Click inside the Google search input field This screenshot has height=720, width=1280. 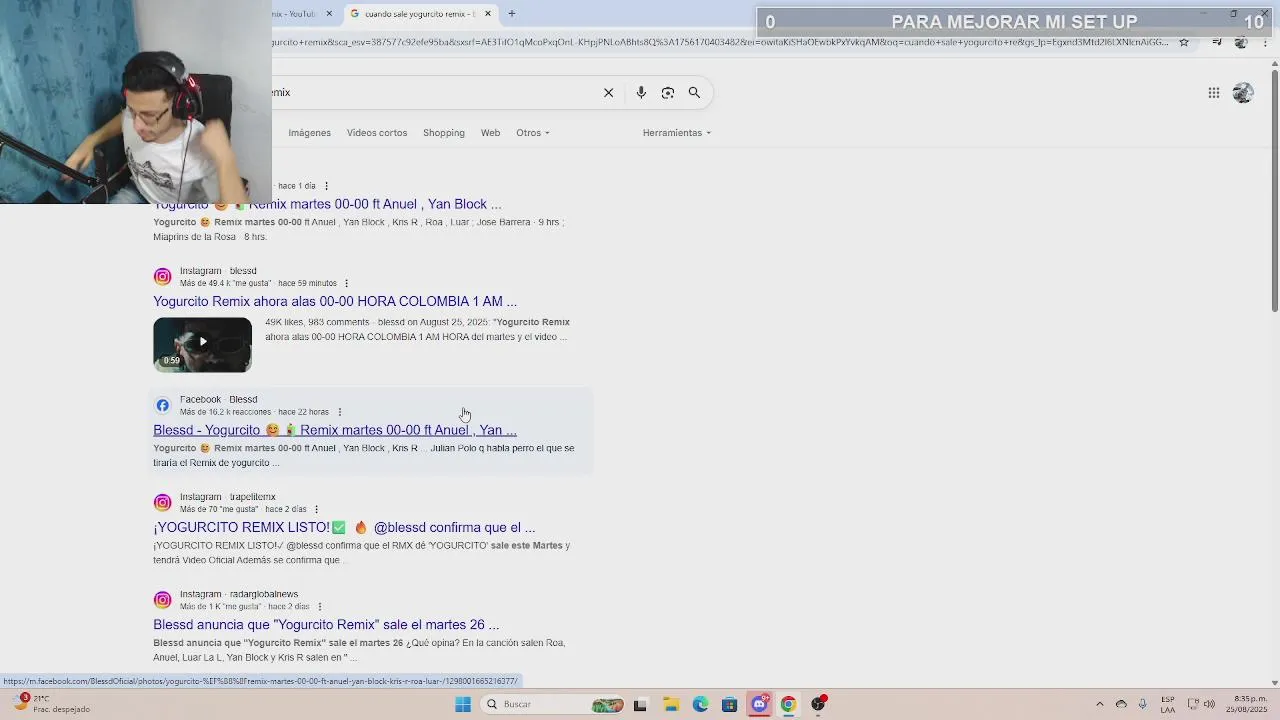[430, 93]
